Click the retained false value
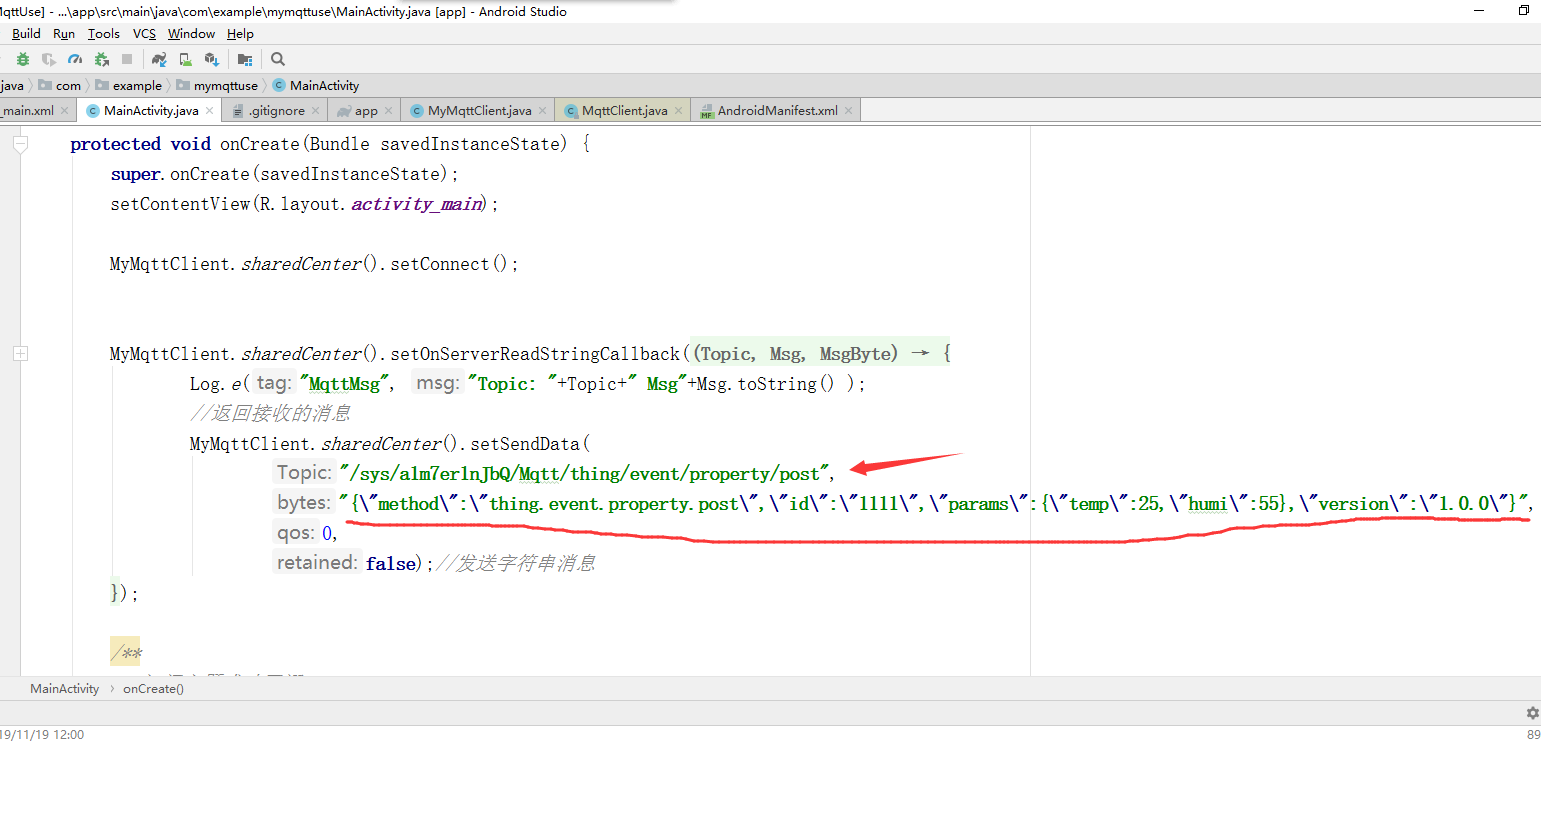 point(391,564)
